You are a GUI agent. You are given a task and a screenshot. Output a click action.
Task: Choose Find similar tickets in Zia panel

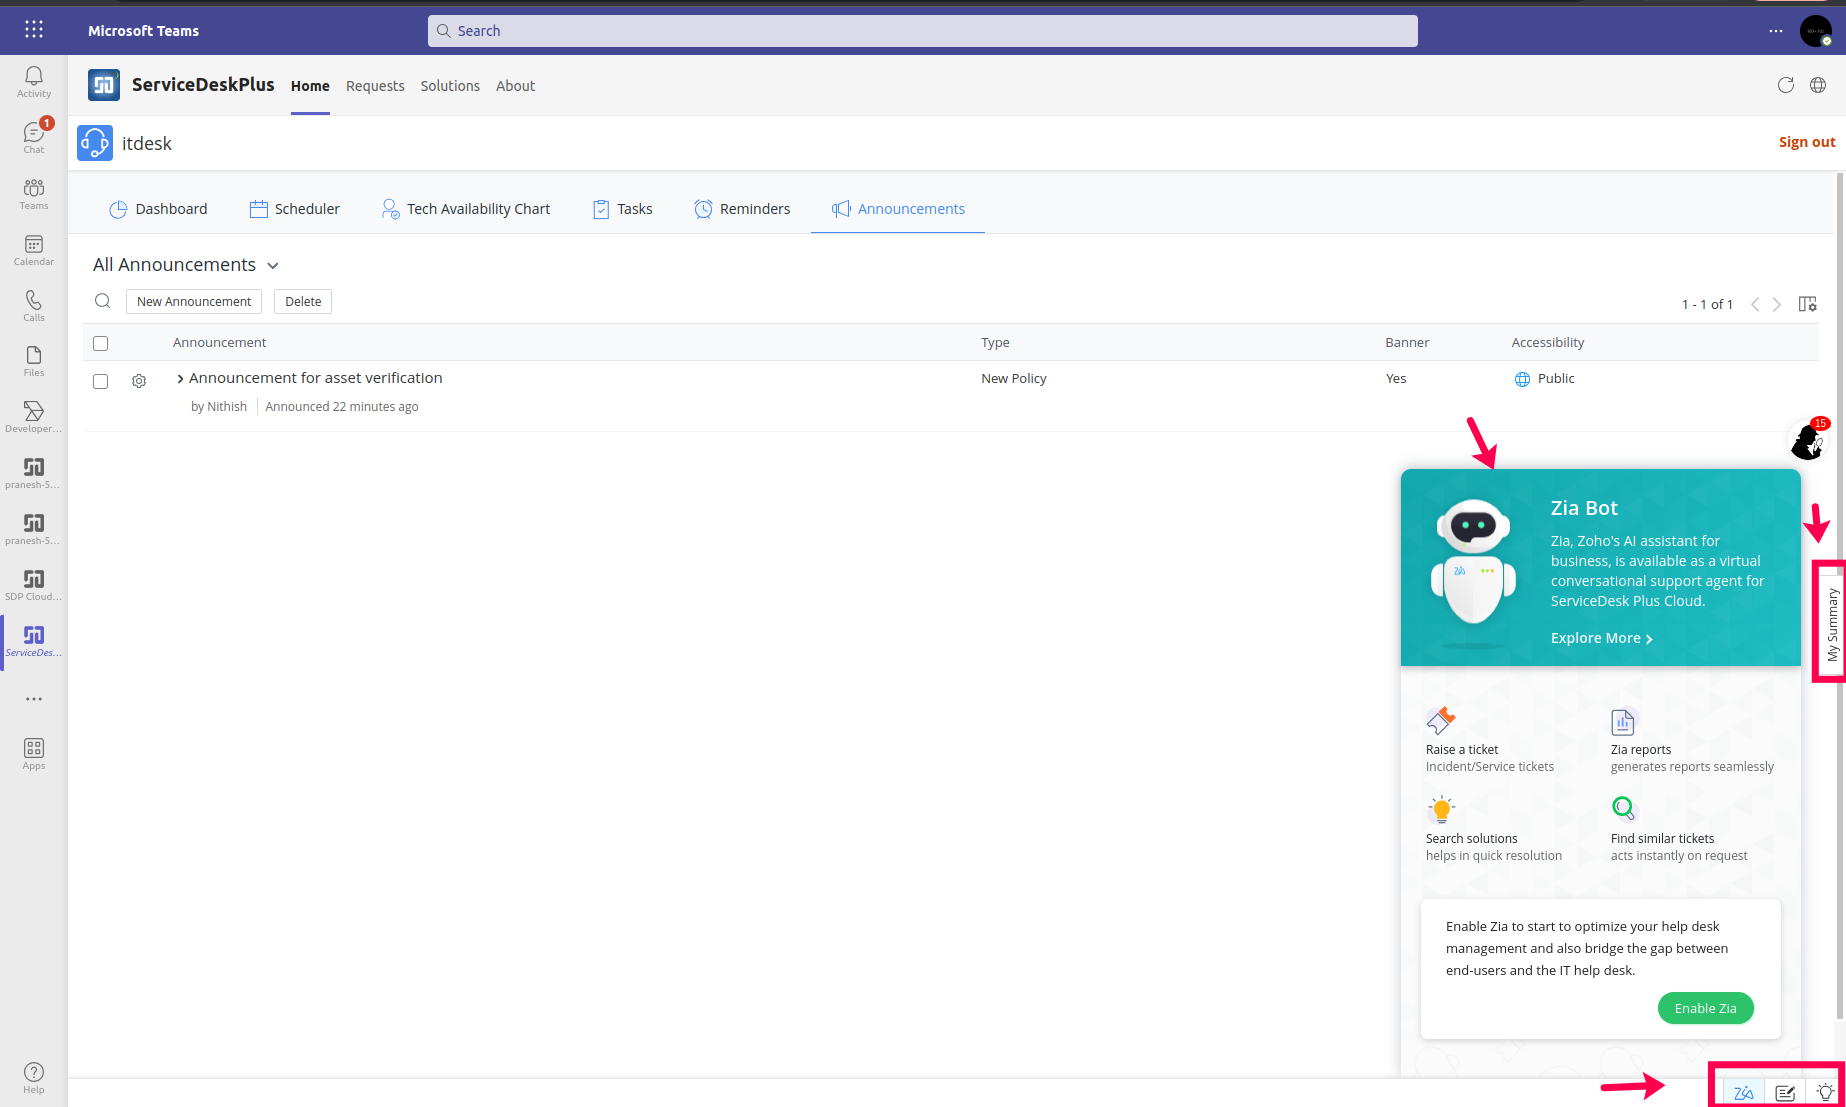coord(1679,830)
